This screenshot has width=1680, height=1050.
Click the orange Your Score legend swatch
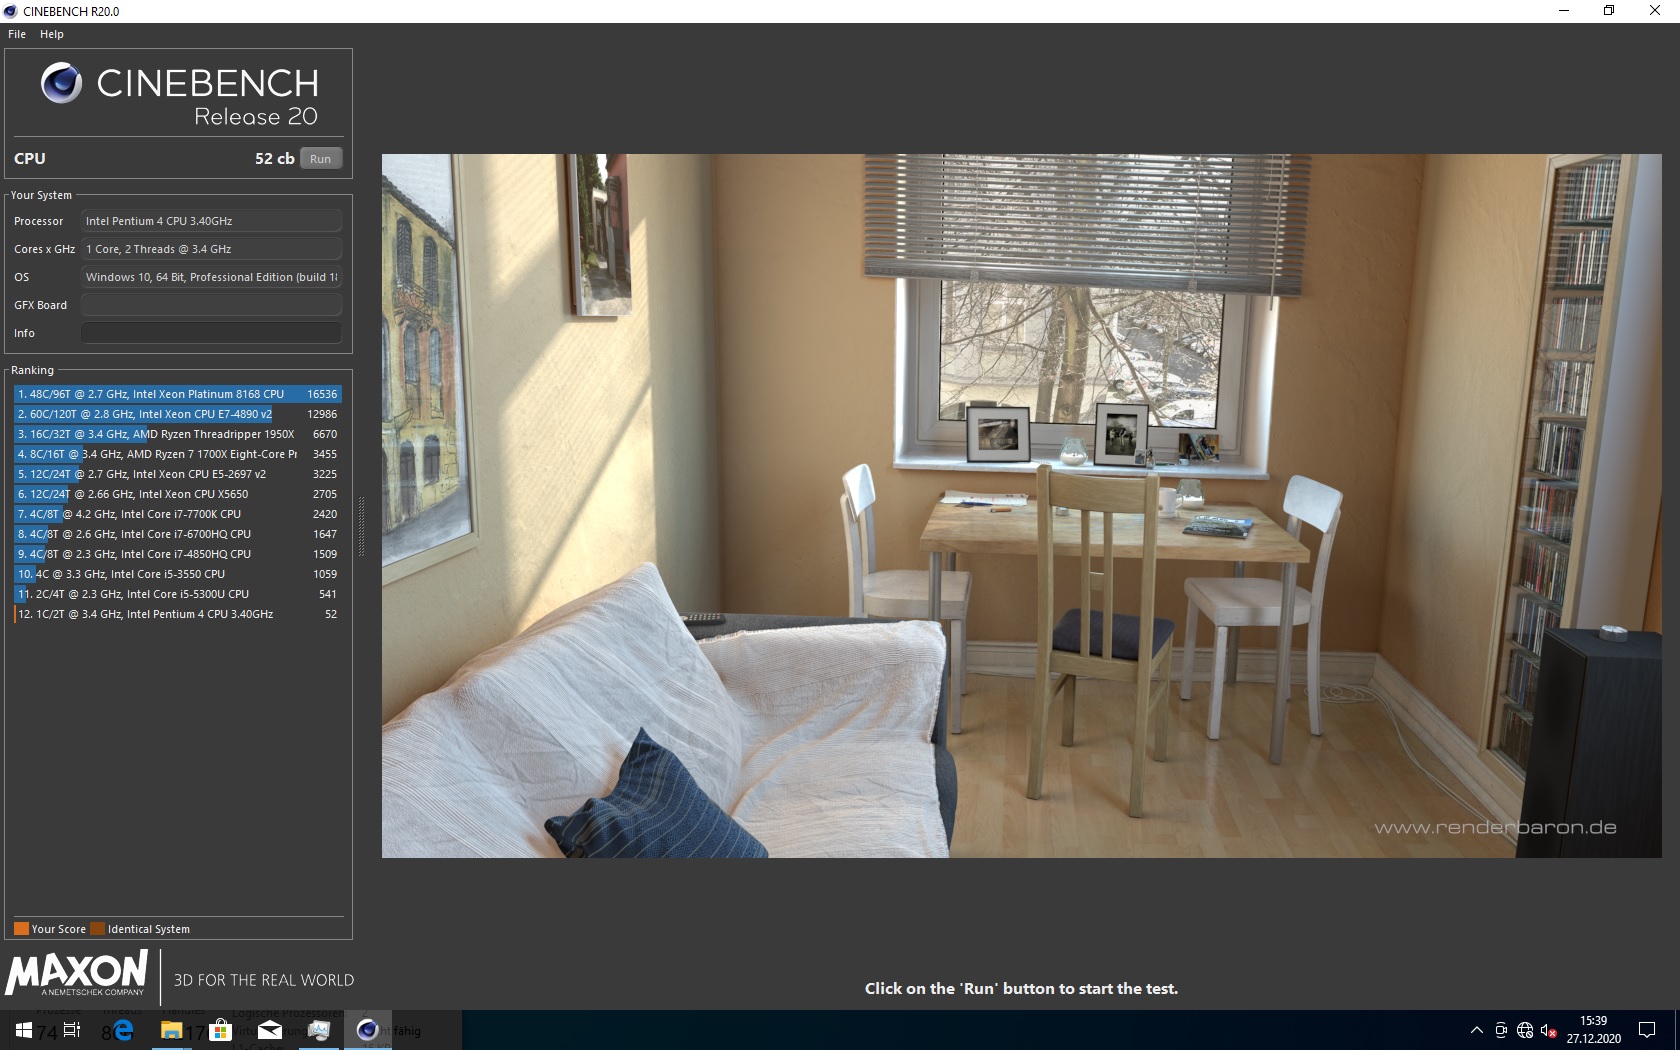click(21, 929)
